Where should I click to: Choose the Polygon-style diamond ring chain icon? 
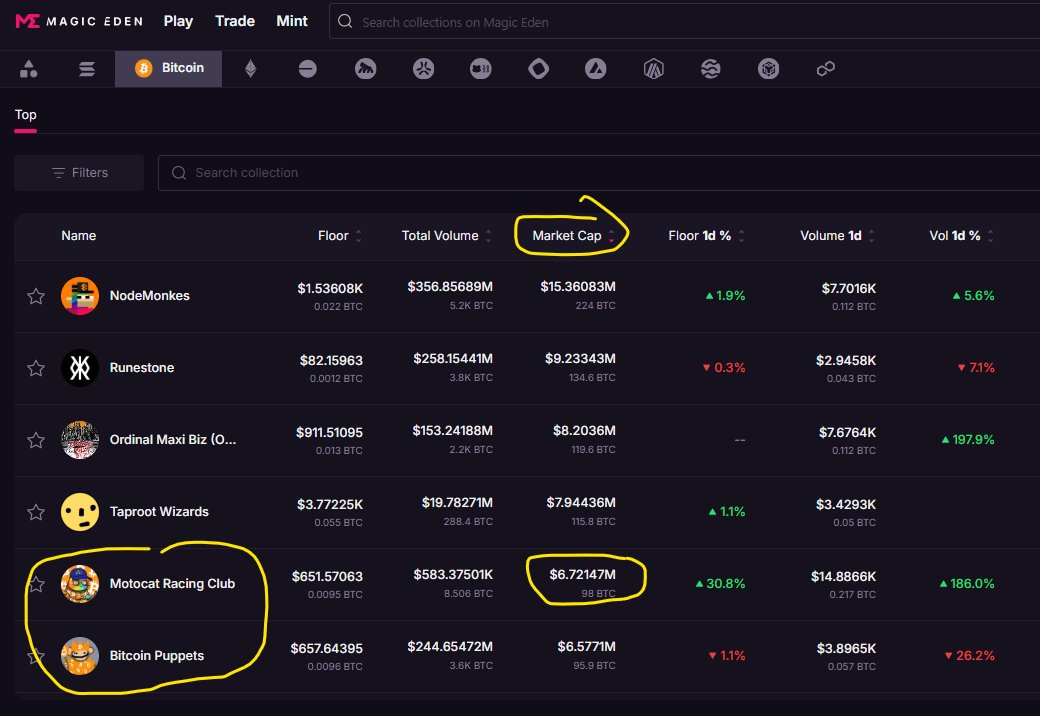[539, 68]
